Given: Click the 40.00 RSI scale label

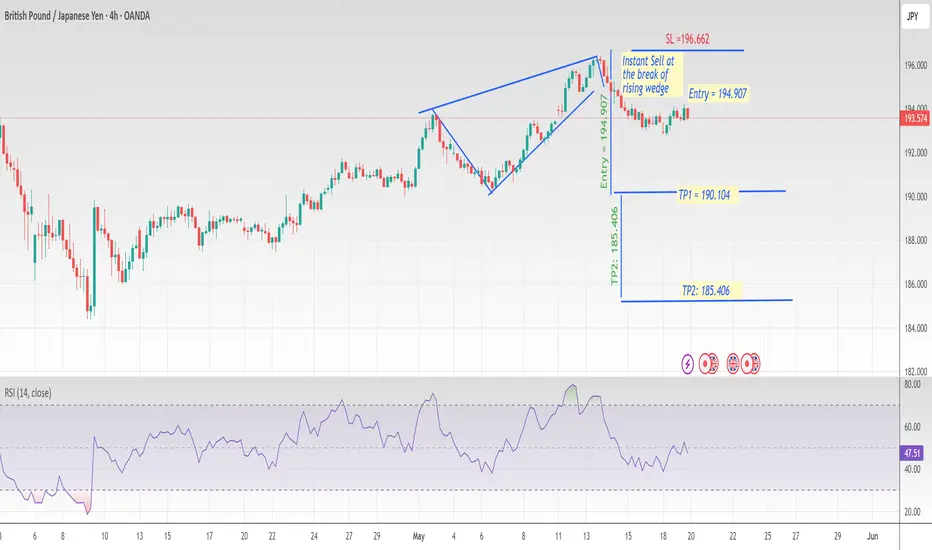Looking at the screenshot, I should [x=912, y=470].
